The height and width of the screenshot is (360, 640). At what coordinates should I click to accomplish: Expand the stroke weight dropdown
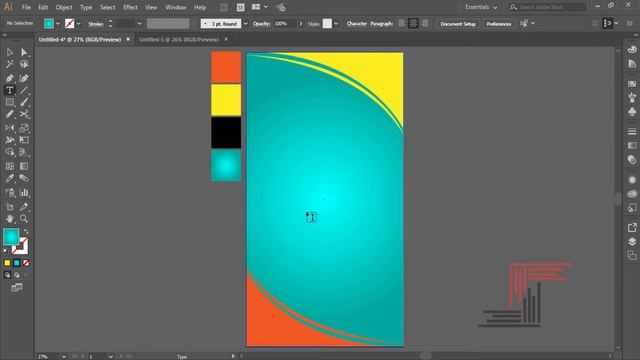[139, 24]
